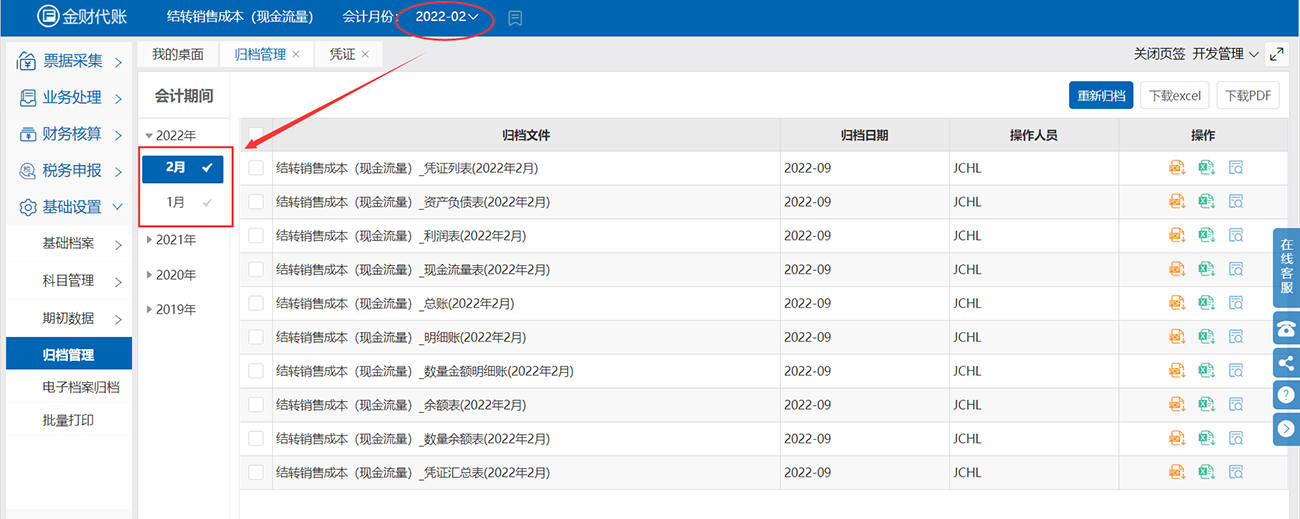1300x519 pixels.
Task: Check the select-all checkbox in table header
Action: pos(256,135)
